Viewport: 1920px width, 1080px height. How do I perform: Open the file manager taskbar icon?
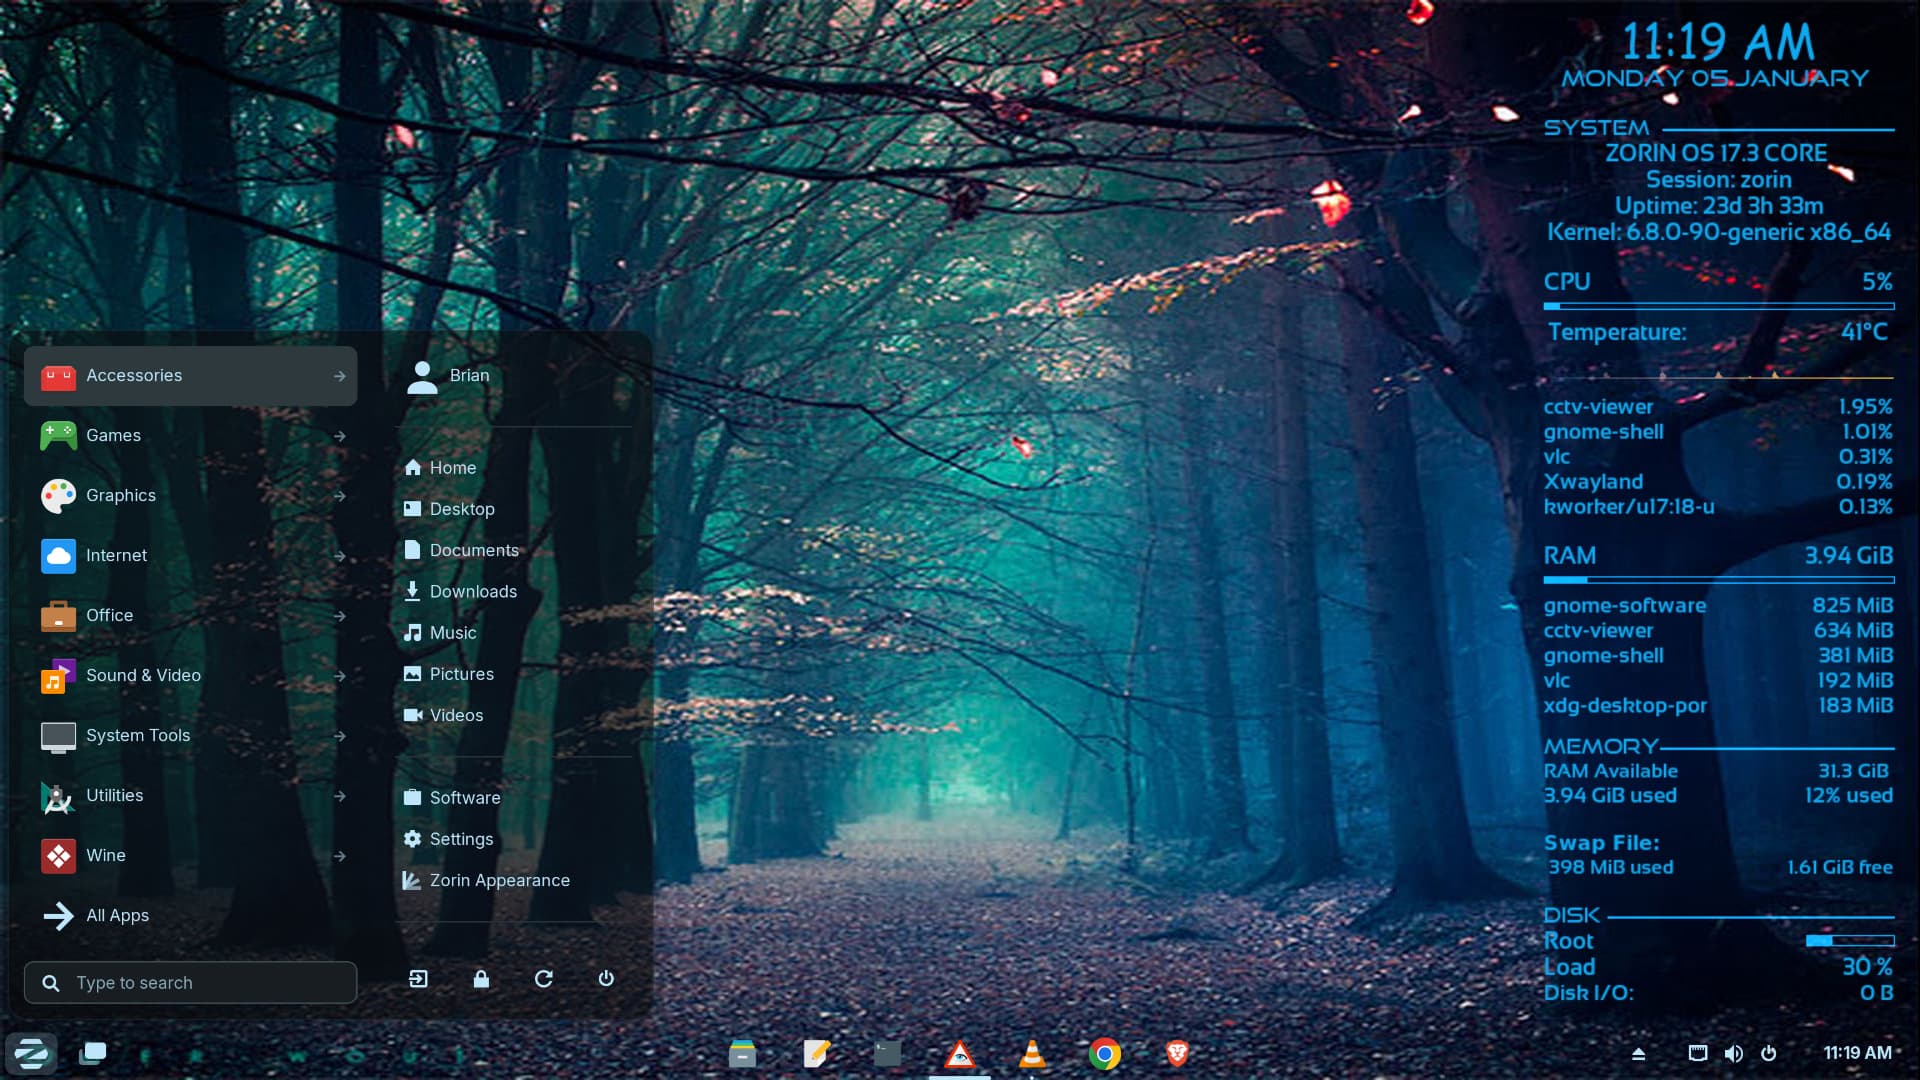click(742, 1053)
